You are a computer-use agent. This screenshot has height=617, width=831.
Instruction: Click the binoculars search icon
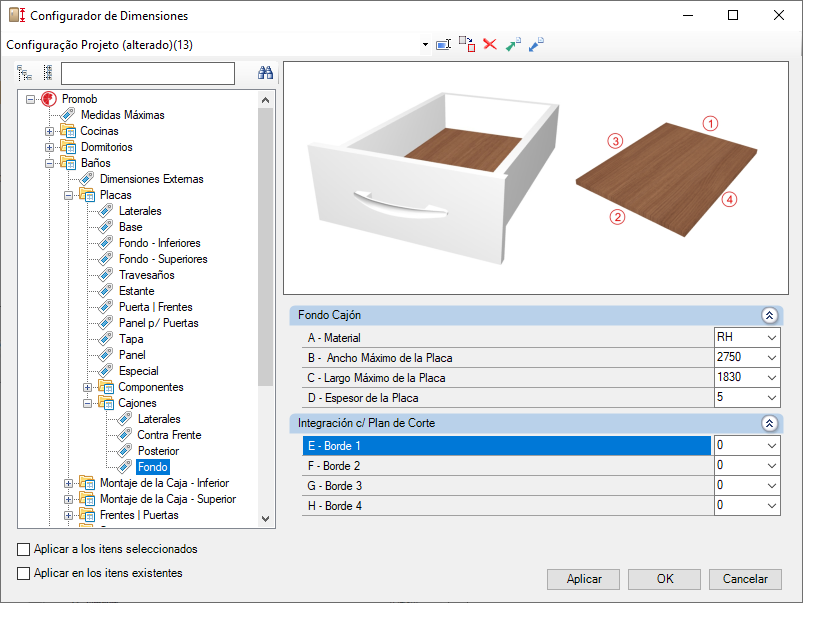(266, 73)
